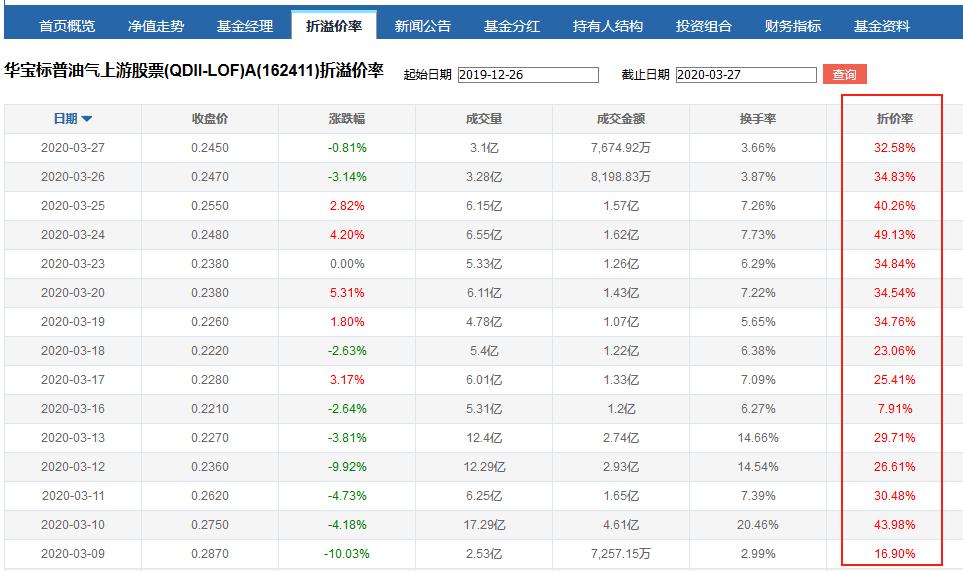The image size is (963, 571).
Task: Open the 基金分红 tab
Action: (x=512, y=26)
